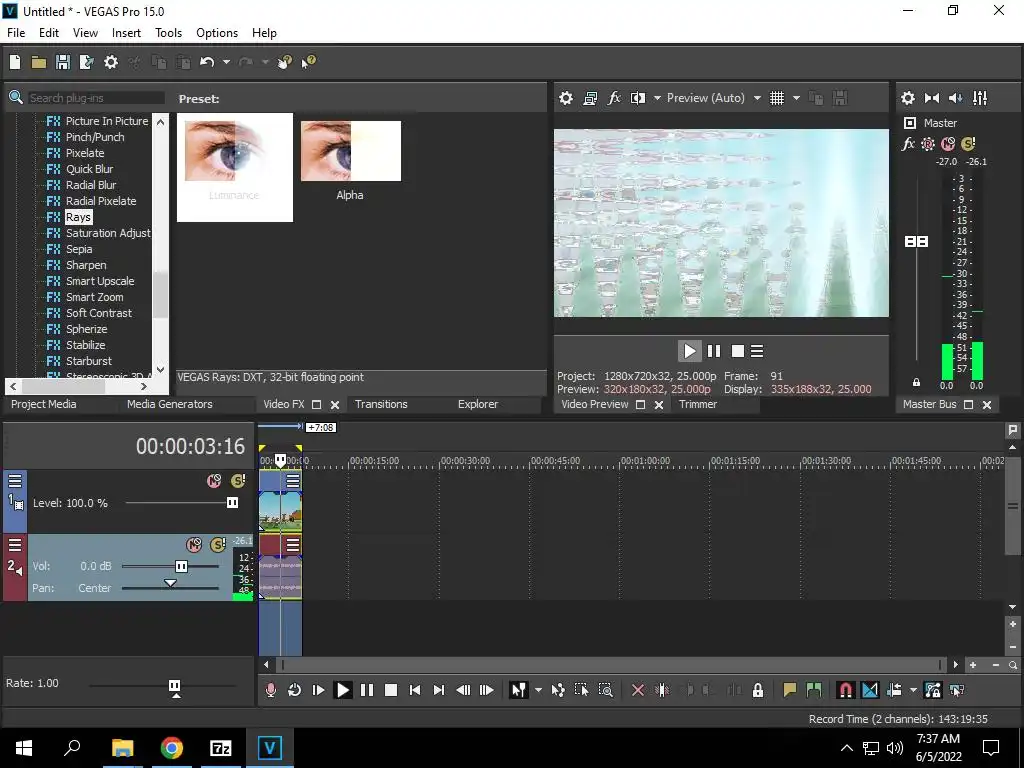Open the audio event's hamburger menu
Image resolution: width=1024 pixels, height=768 pixels.
293,545
